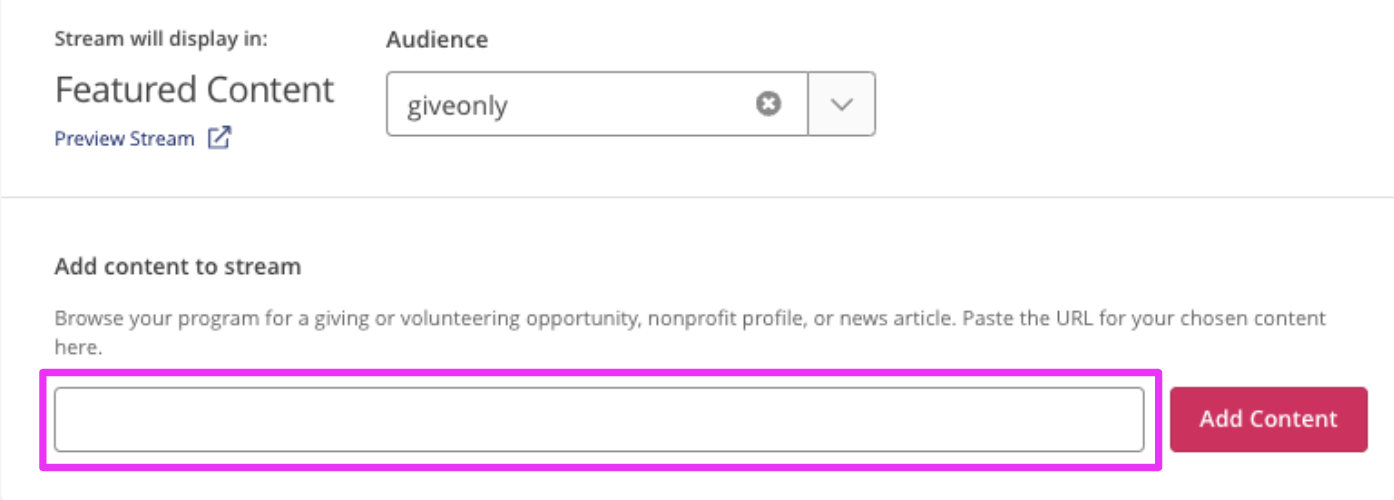Click the external-link icon beside Preview Stream
The height and width of the screenshot is (500, 1394).
point(219,138)
